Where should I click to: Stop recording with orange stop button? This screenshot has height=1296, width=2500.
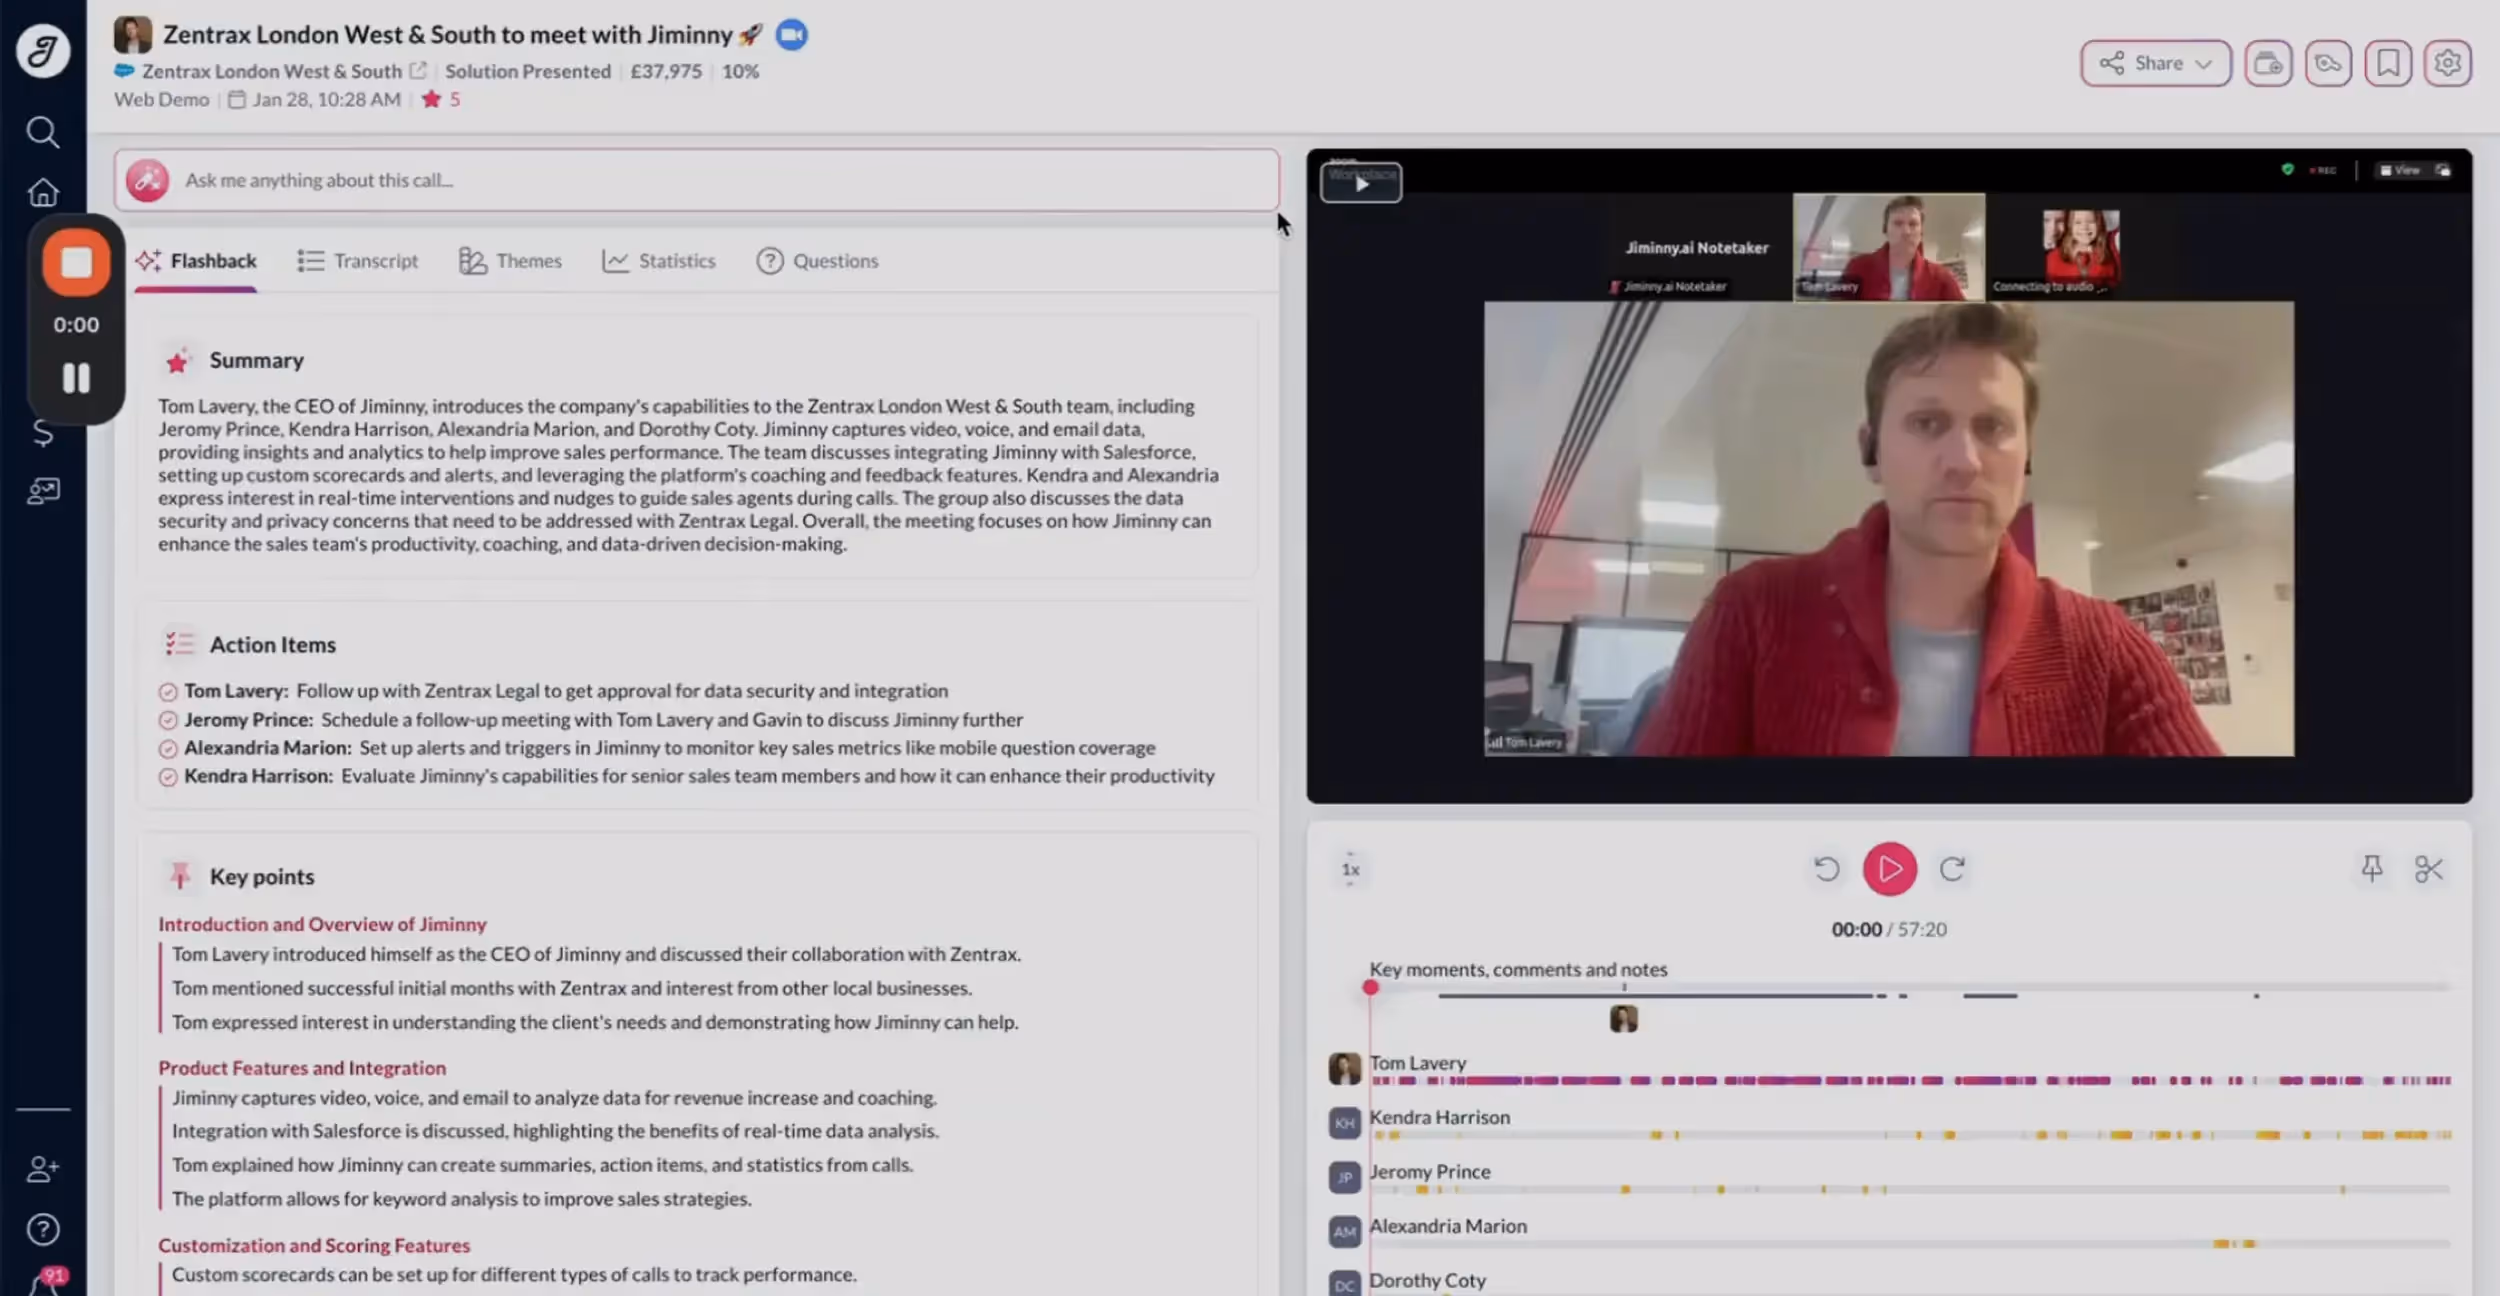point(76,263)
